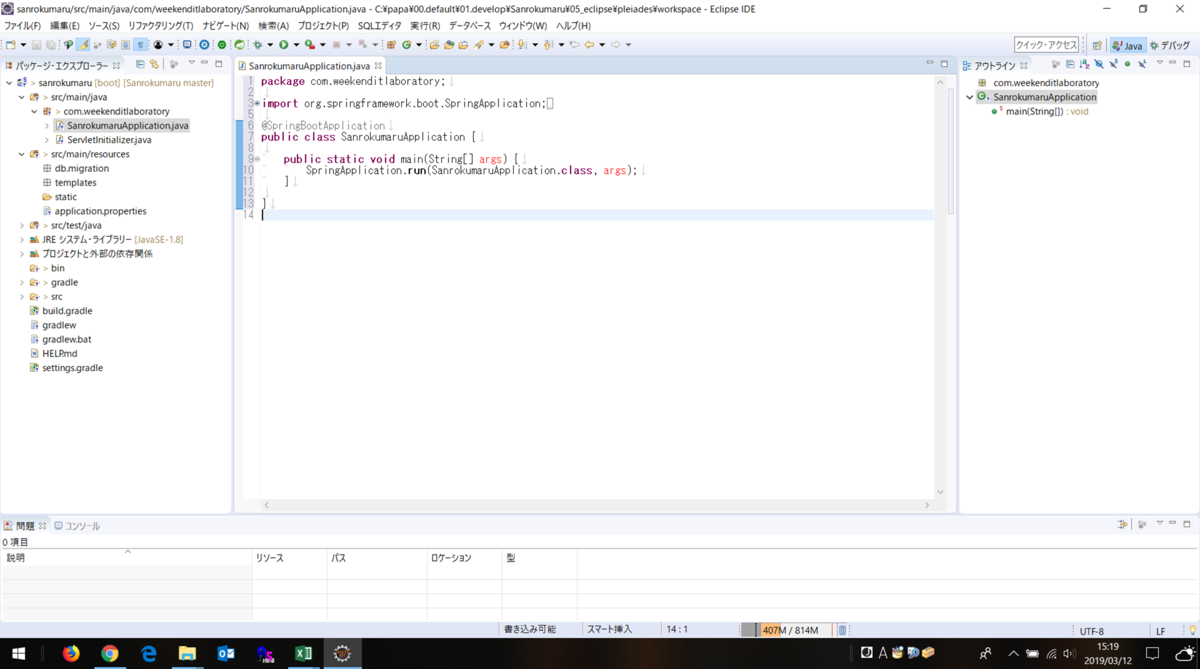1200x669 pixels.
Task: Switch to the デバッグ perspective
Action: click(x=1168, y=45)
